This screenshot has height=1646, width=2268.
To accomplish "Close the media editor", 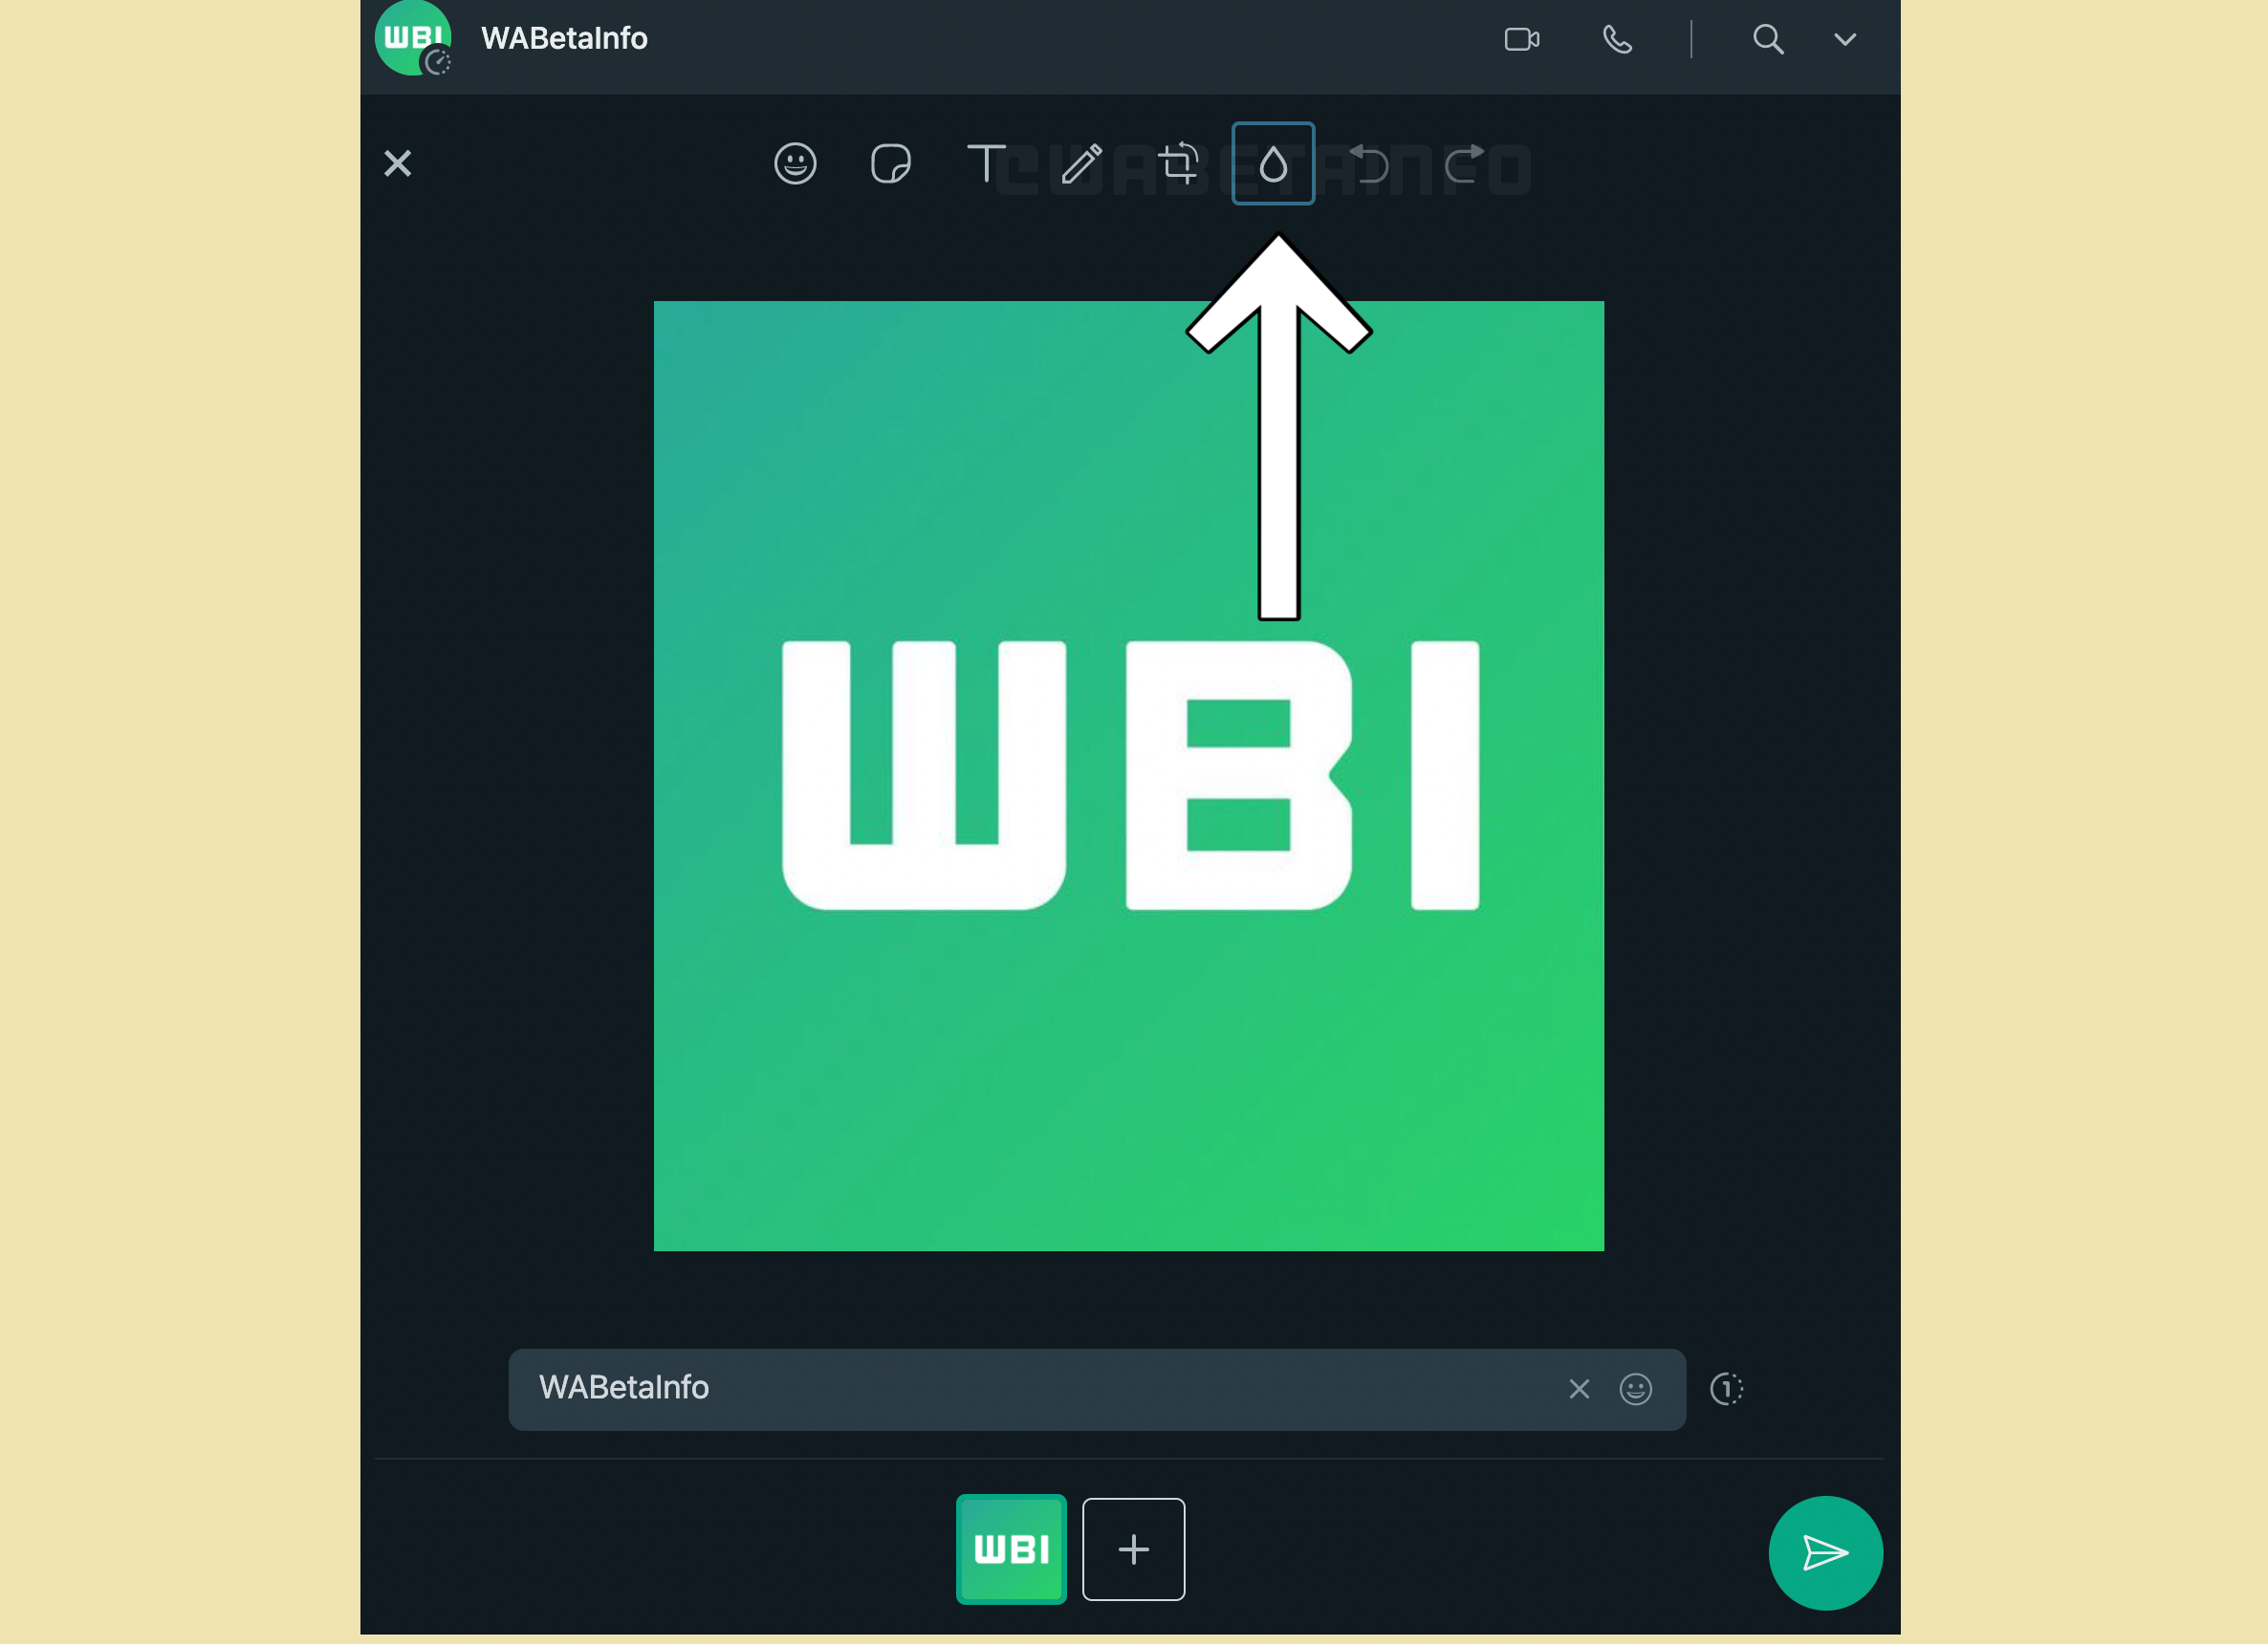I will (398, 164).
